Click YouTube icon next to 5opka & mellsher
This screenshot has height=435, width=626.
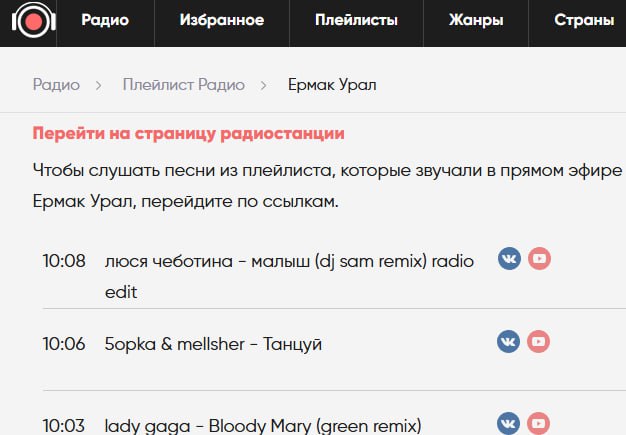[x=540, y=341]
